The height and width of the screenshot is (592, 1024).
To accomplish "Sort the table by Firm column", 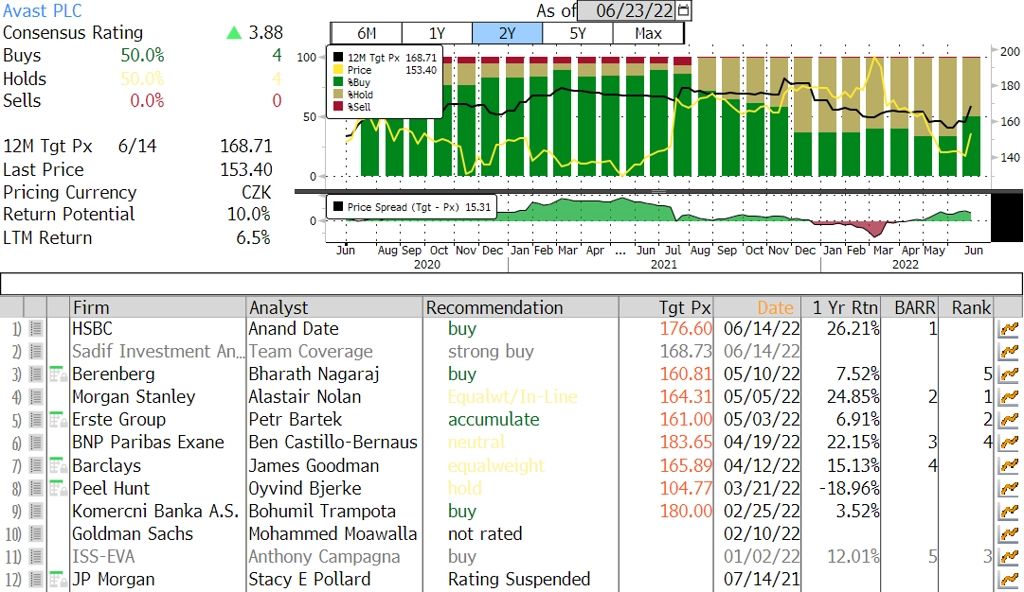I will click(x=157, y=308).
